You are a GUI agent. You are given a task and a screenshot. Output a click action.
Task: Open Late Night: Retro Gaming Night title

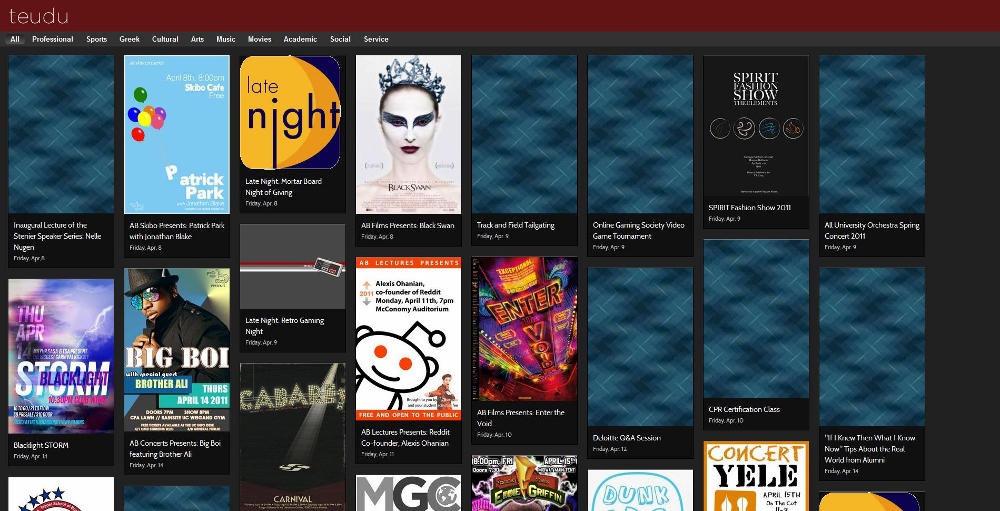point(284,326)
